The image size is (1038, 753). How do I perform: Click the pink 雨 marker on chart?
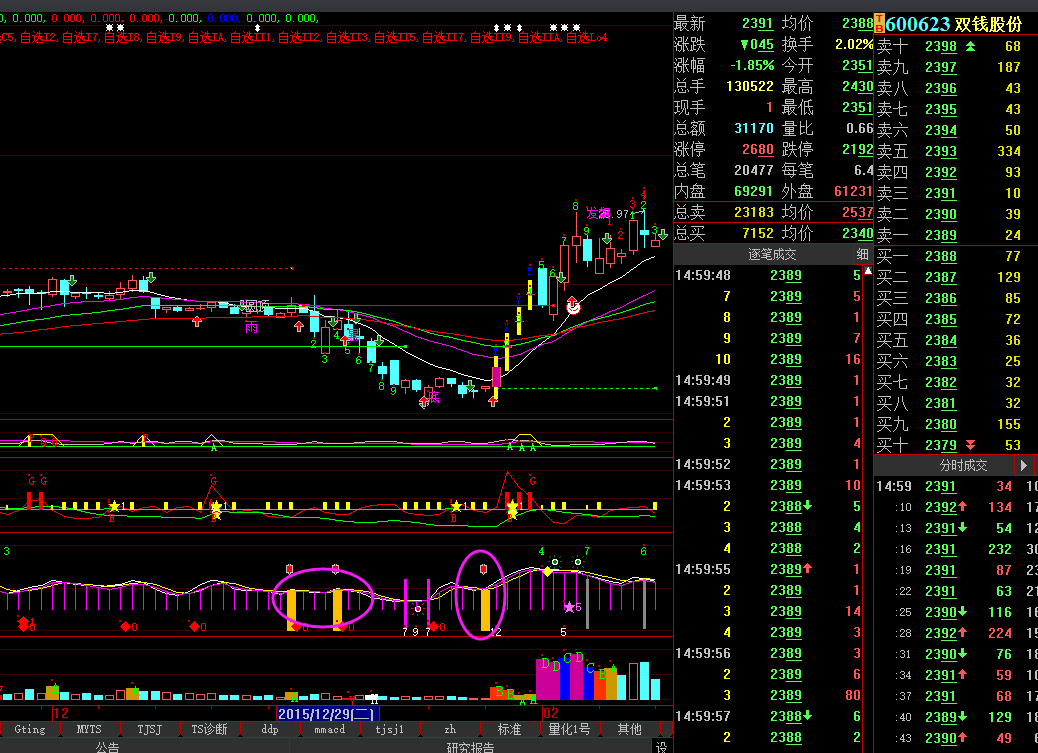point(252,327)
